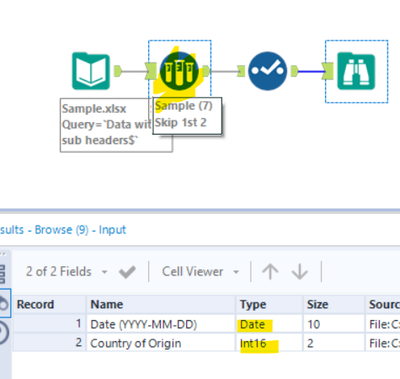Click the Input Data tool output anchor

118,71
